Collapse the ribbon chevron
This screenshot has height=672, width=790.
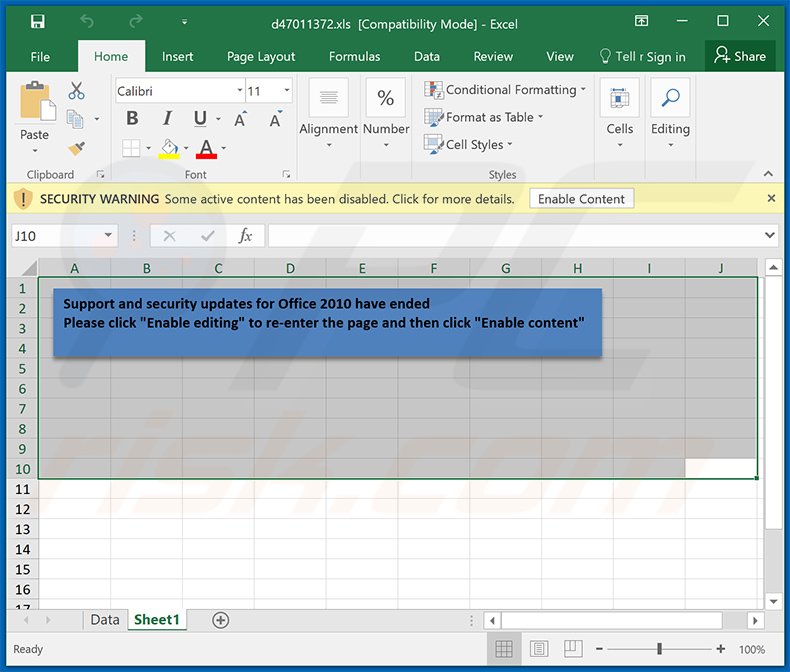point(768,174)
